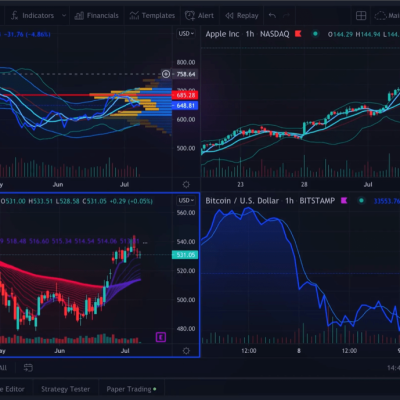Open the Strategy Tester tab
Screen dimensions: 400x400
pyautogui.click(x=65, y=389)
